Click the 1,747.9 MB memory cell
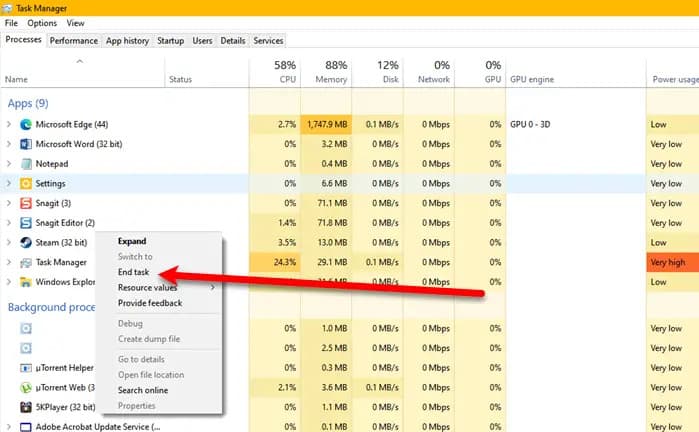Image resolution: width=699 pixels, height=432 pixels. pos(326,124)
